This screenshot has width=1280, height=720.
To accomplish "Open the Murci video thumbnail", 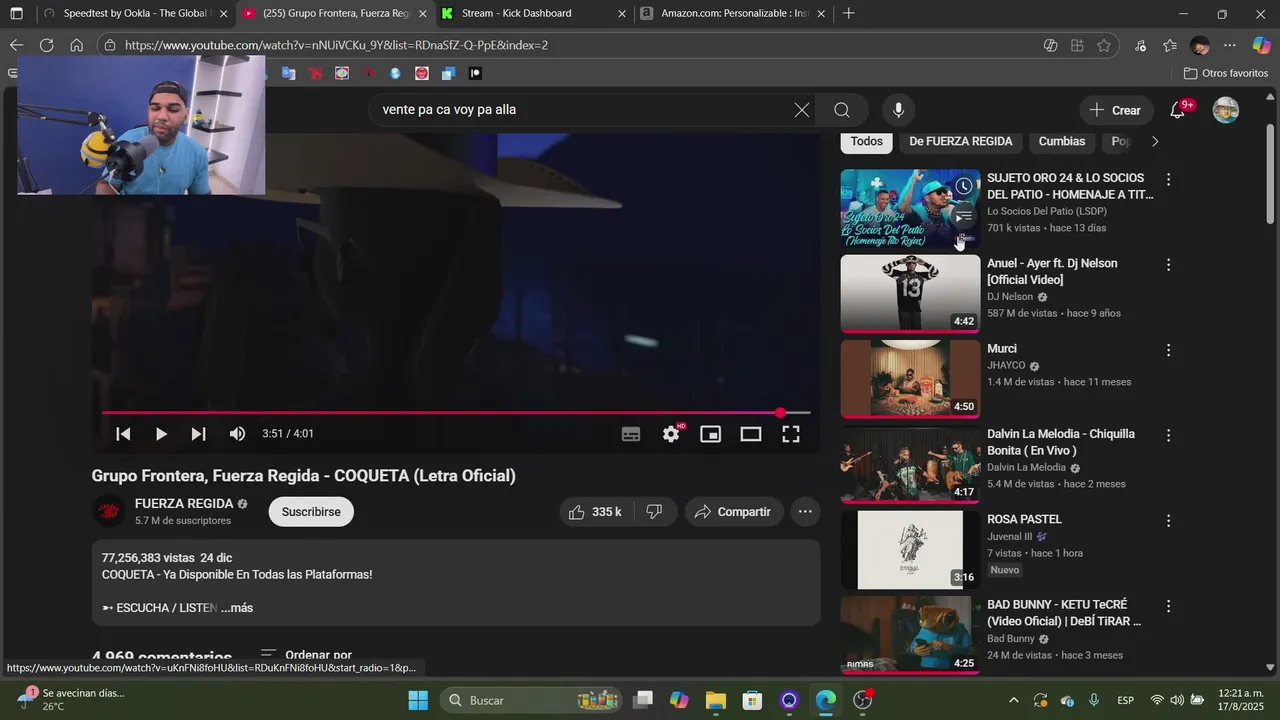I will 910,379.
